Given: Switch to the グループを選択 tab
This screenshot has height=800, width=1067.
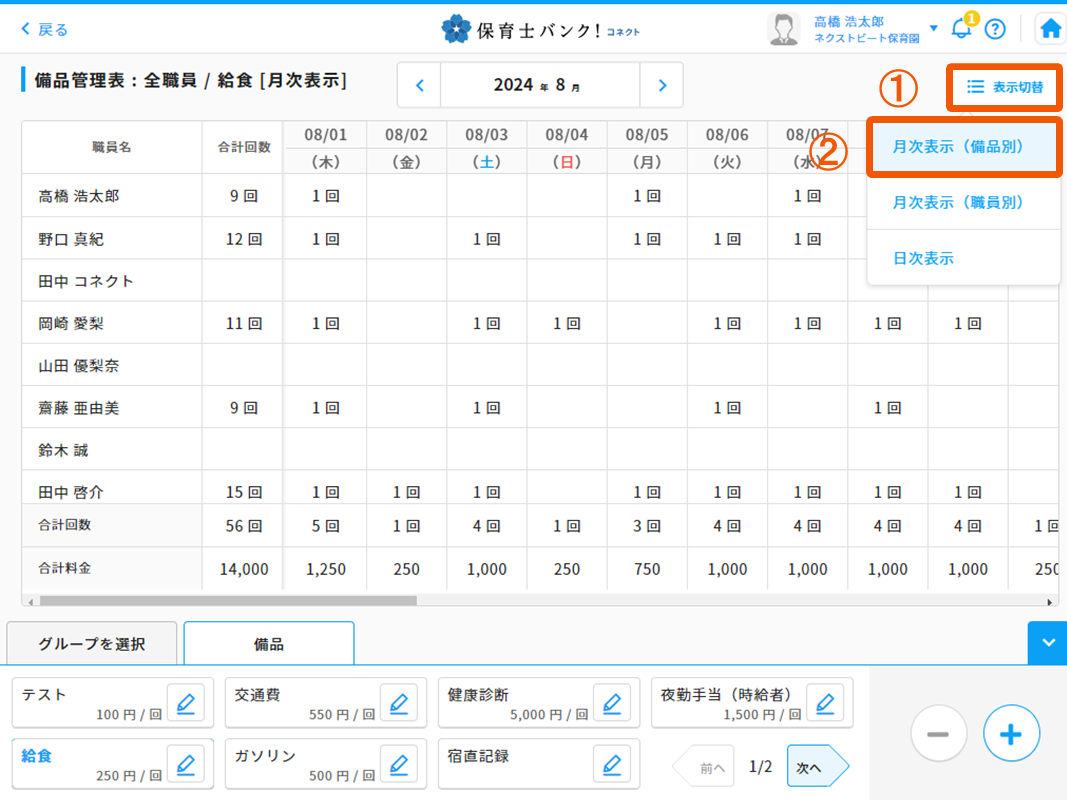Looking at the screenshot, I should tap(92, 644).
